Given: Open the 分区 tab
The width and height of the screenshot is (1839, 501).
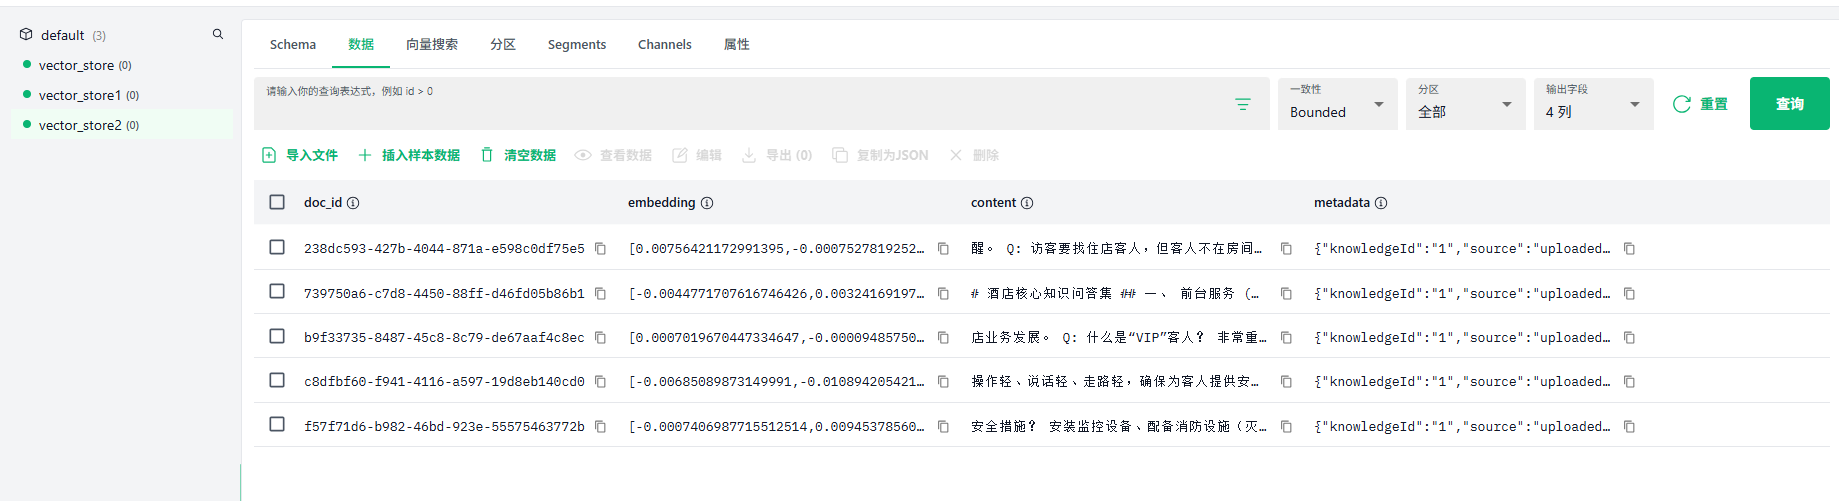Looking at the screenshot, I should click(x=503, y=44).
